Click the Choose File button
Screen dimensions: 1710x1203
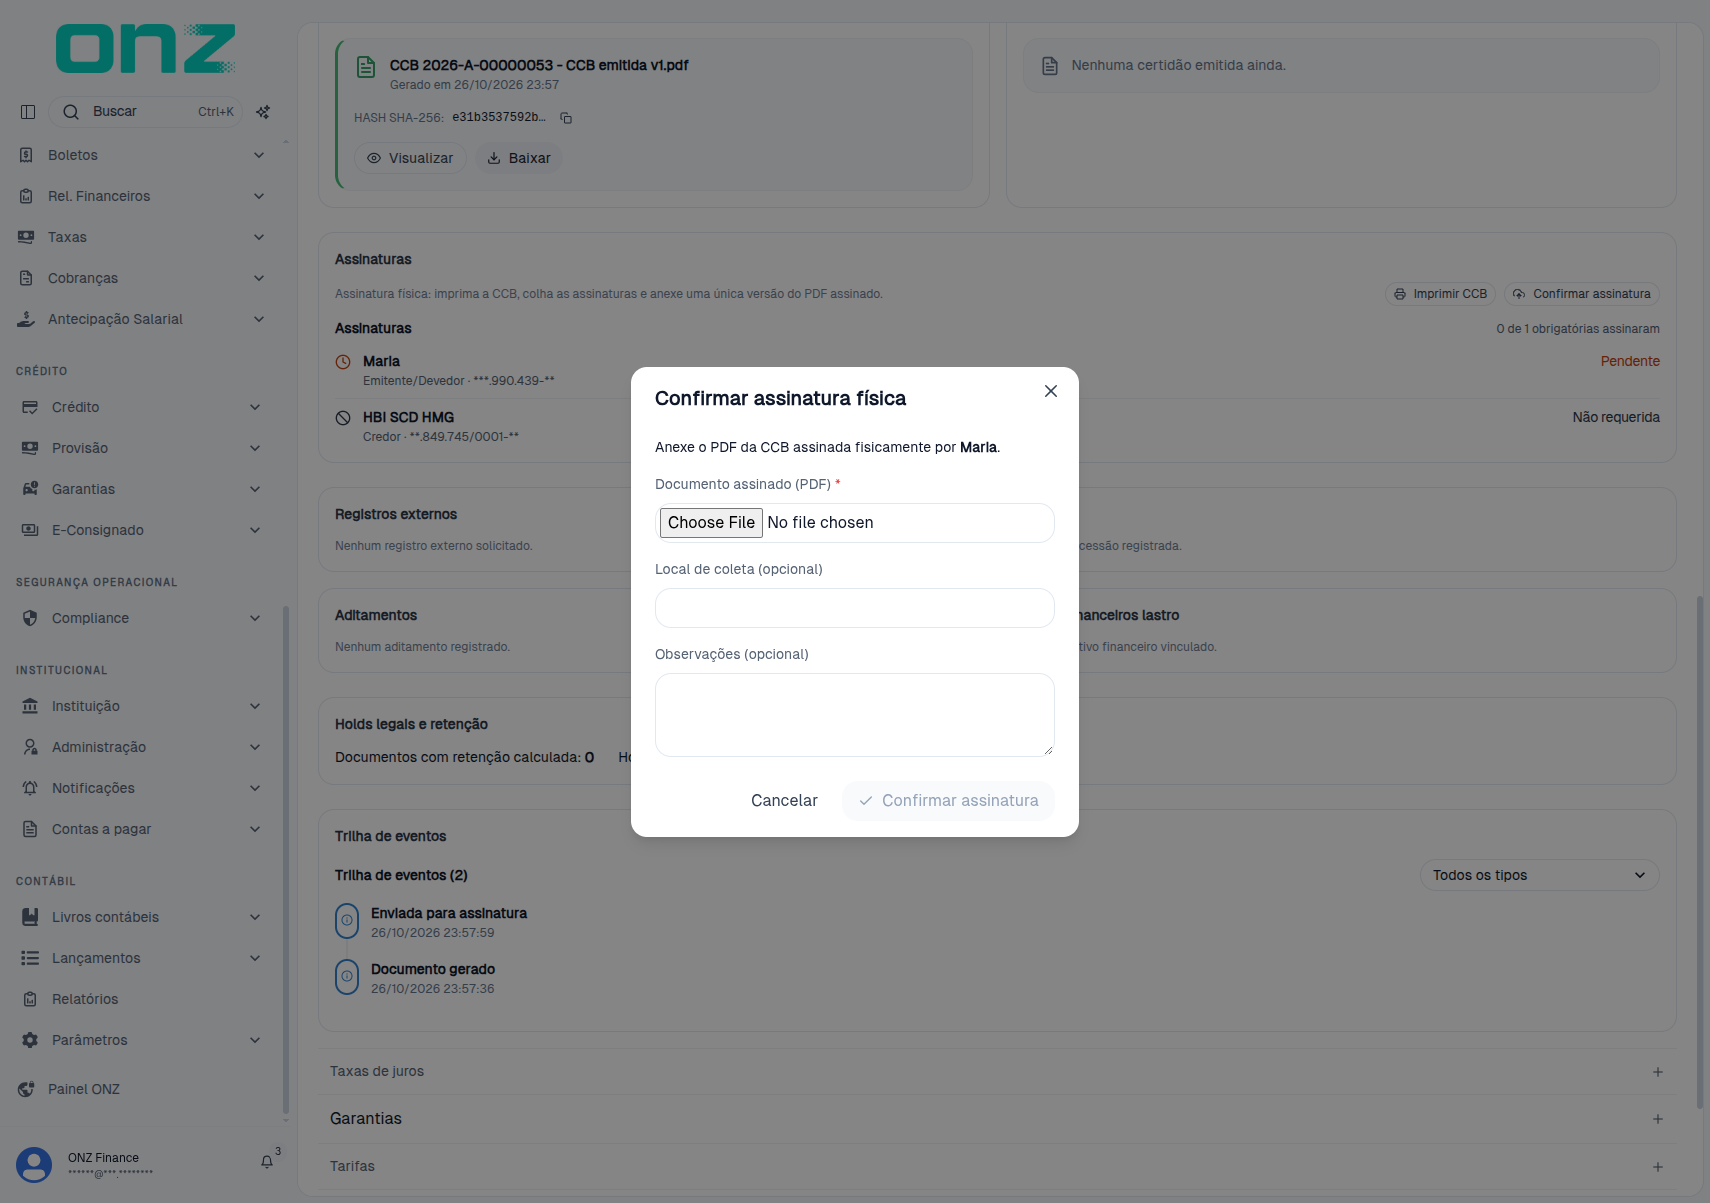(x=711, y=523)
